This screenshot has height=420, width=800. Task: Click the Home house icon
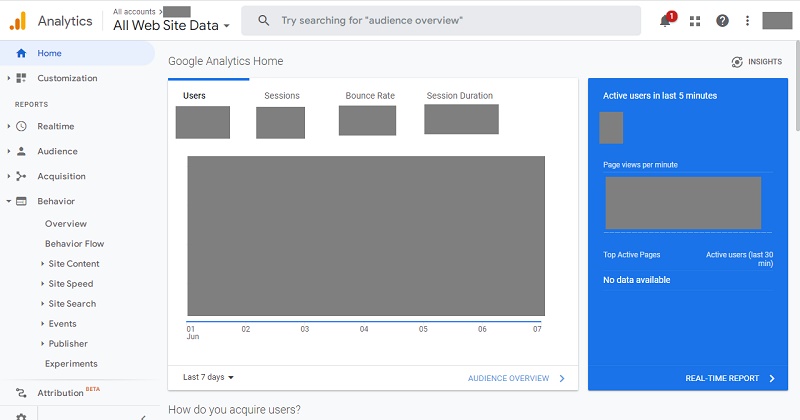coord(21,53)
